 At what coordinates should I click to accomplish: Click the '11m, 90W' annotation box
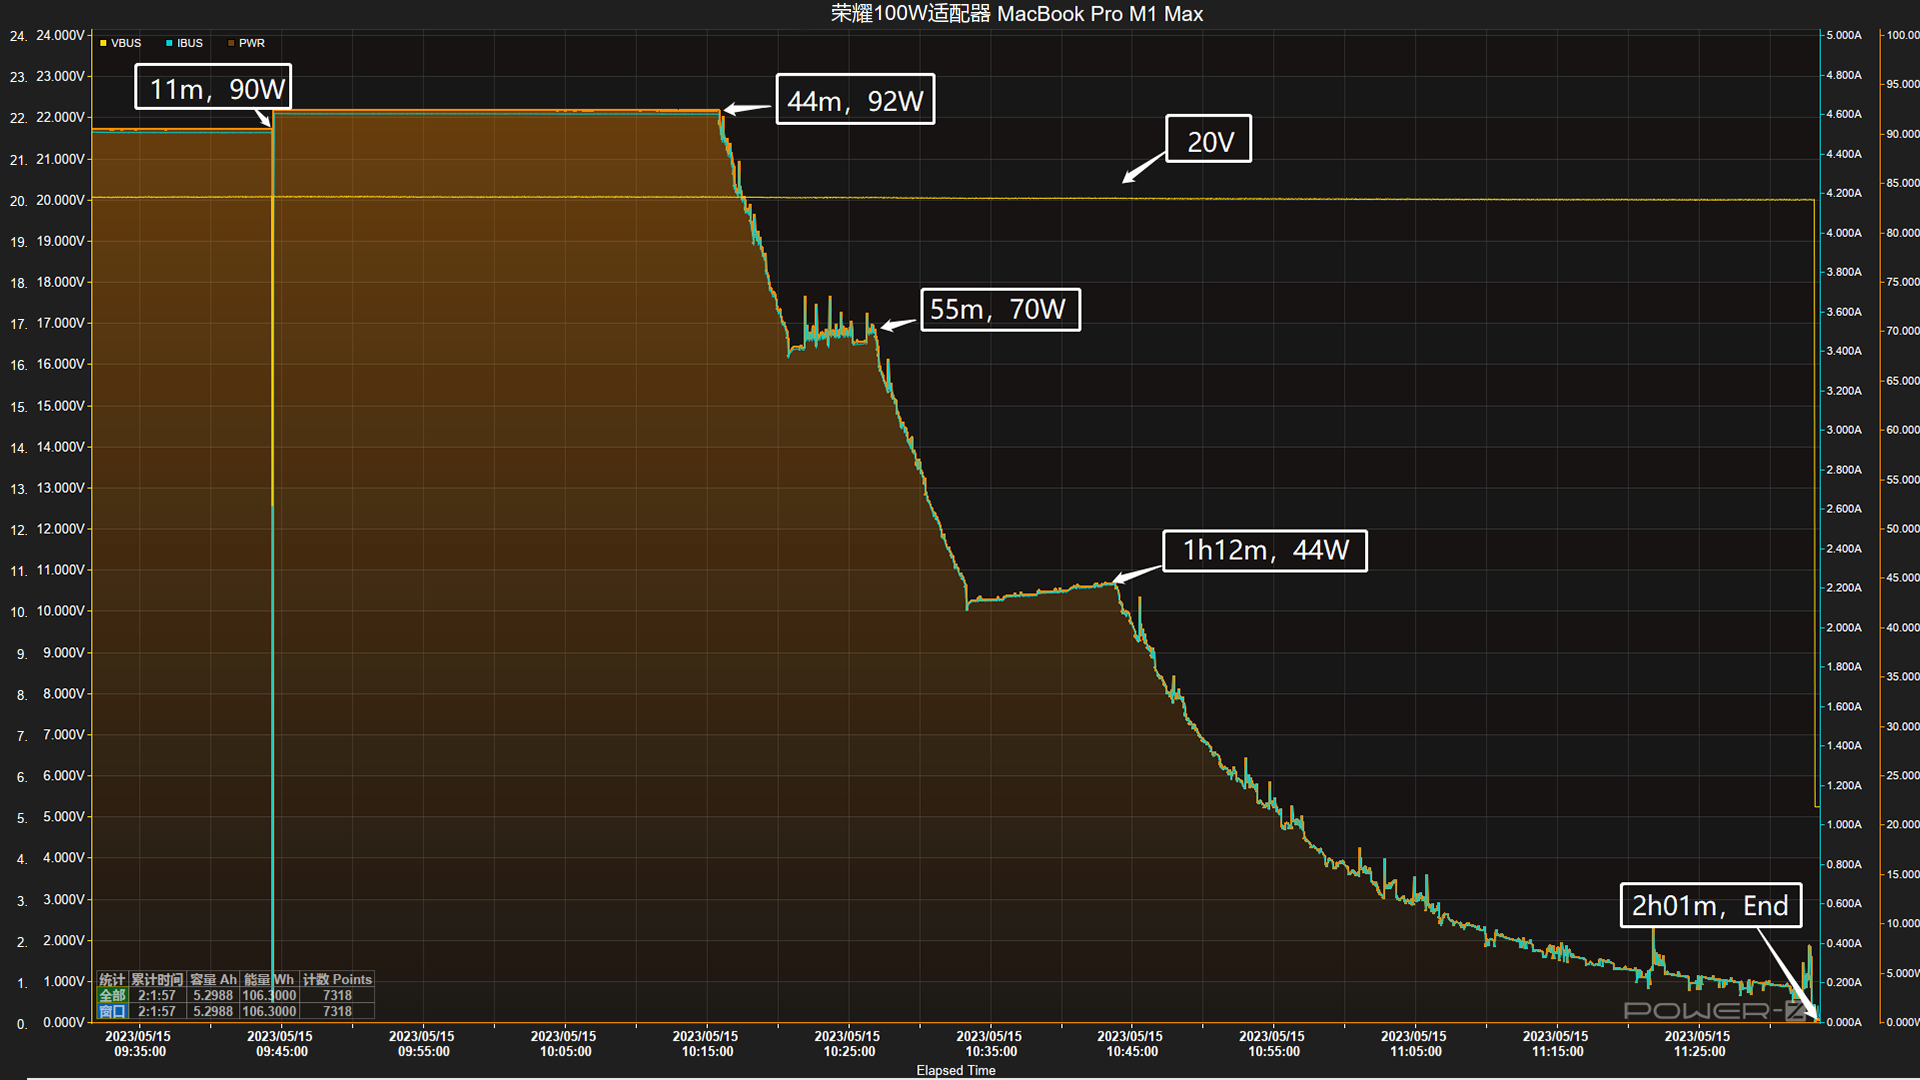tap(213, 88)
